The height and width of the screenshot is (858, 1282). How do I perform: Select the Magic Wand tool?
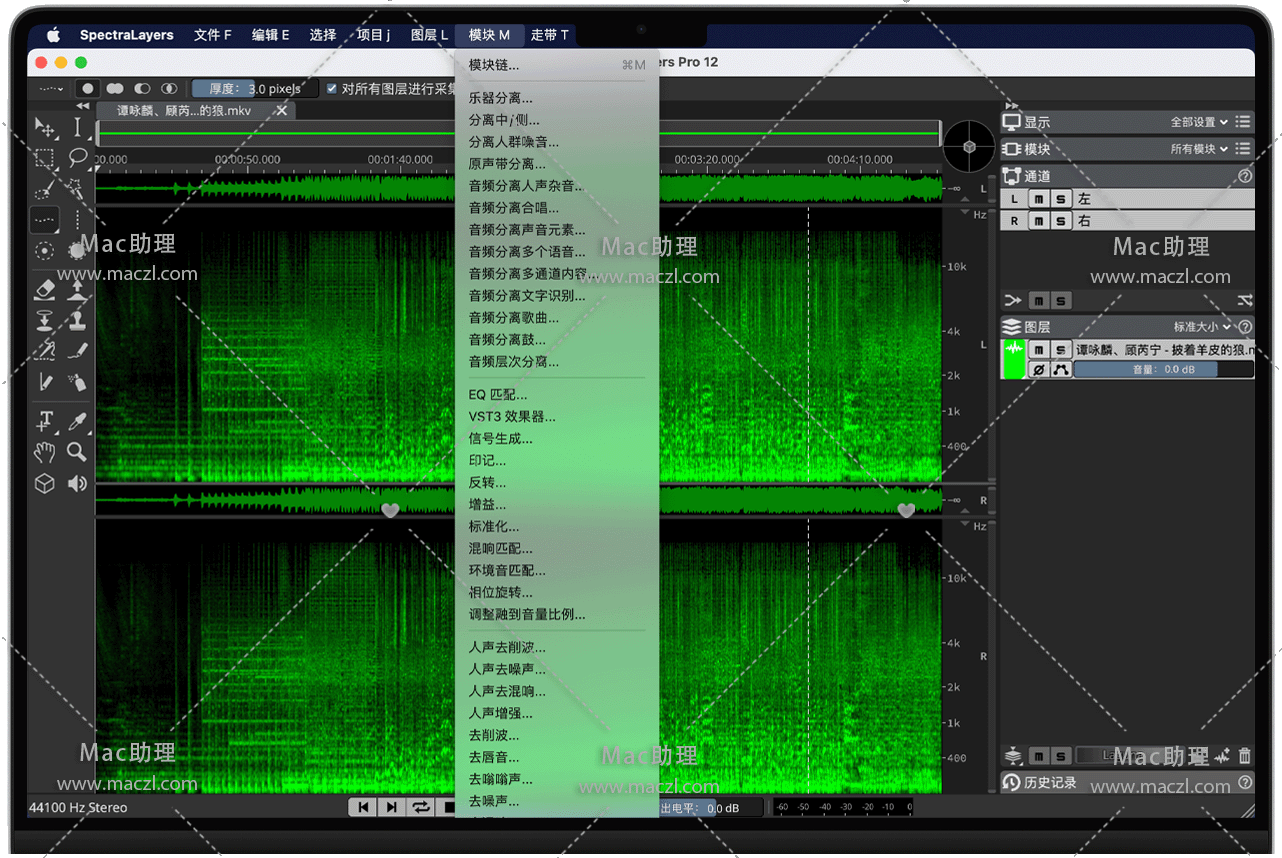click(x=77, y=189)
